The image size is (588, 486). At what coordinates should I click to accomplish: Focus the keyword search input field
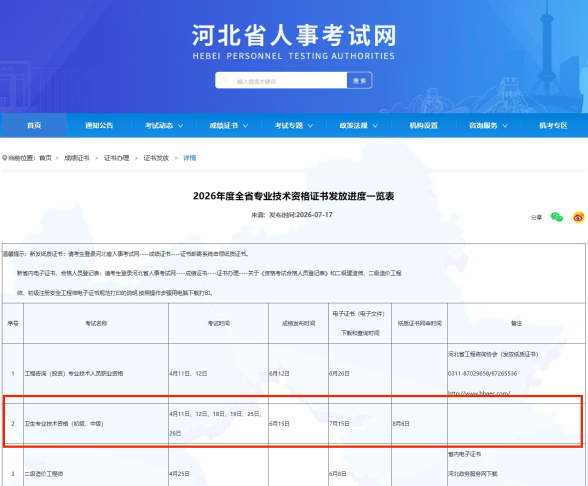[281, 80]
